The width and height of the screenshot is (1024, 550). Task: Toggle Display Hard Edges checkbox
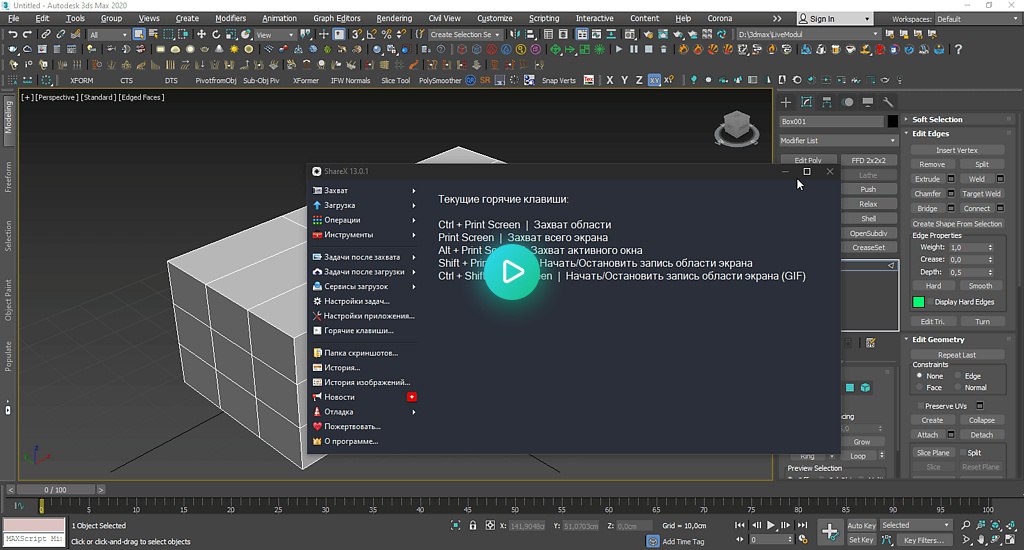(930, 302)
